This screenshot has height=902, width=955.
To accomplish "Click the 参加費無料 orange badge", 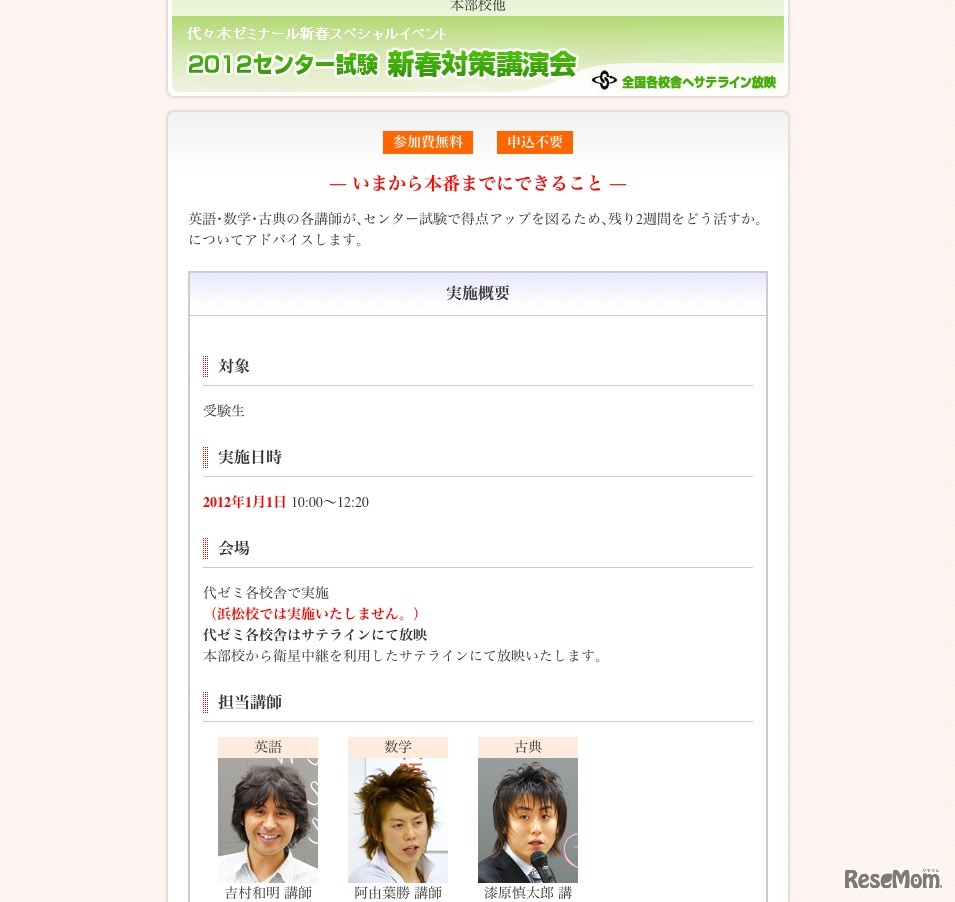I will pos(428,142).
